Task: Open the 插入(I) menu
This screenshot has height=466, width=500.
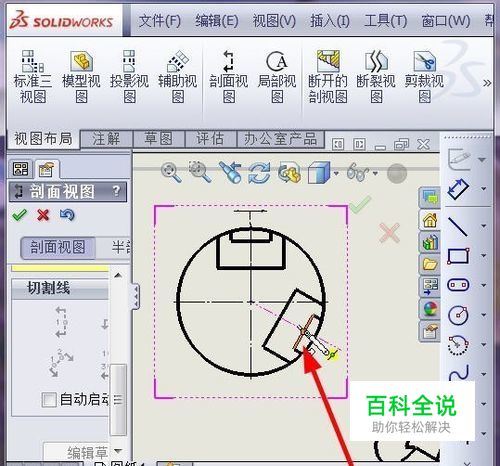Action: coord(330,21)
